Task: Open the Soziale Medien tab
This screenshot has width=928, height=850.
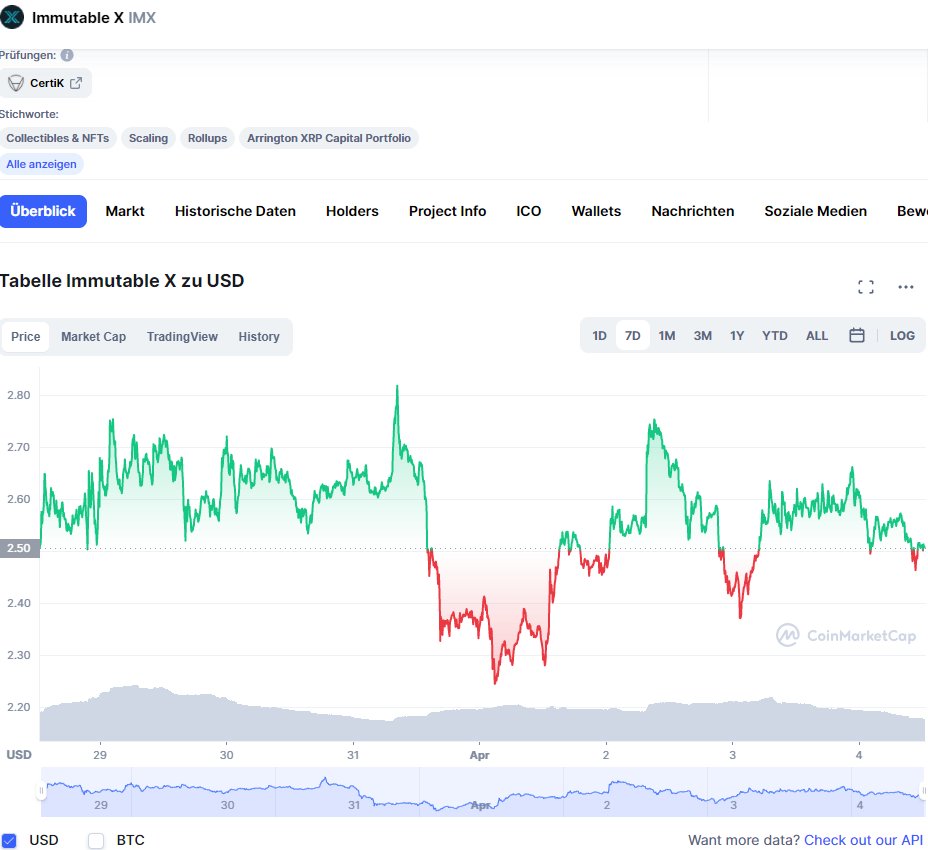Action: point(816,211)
